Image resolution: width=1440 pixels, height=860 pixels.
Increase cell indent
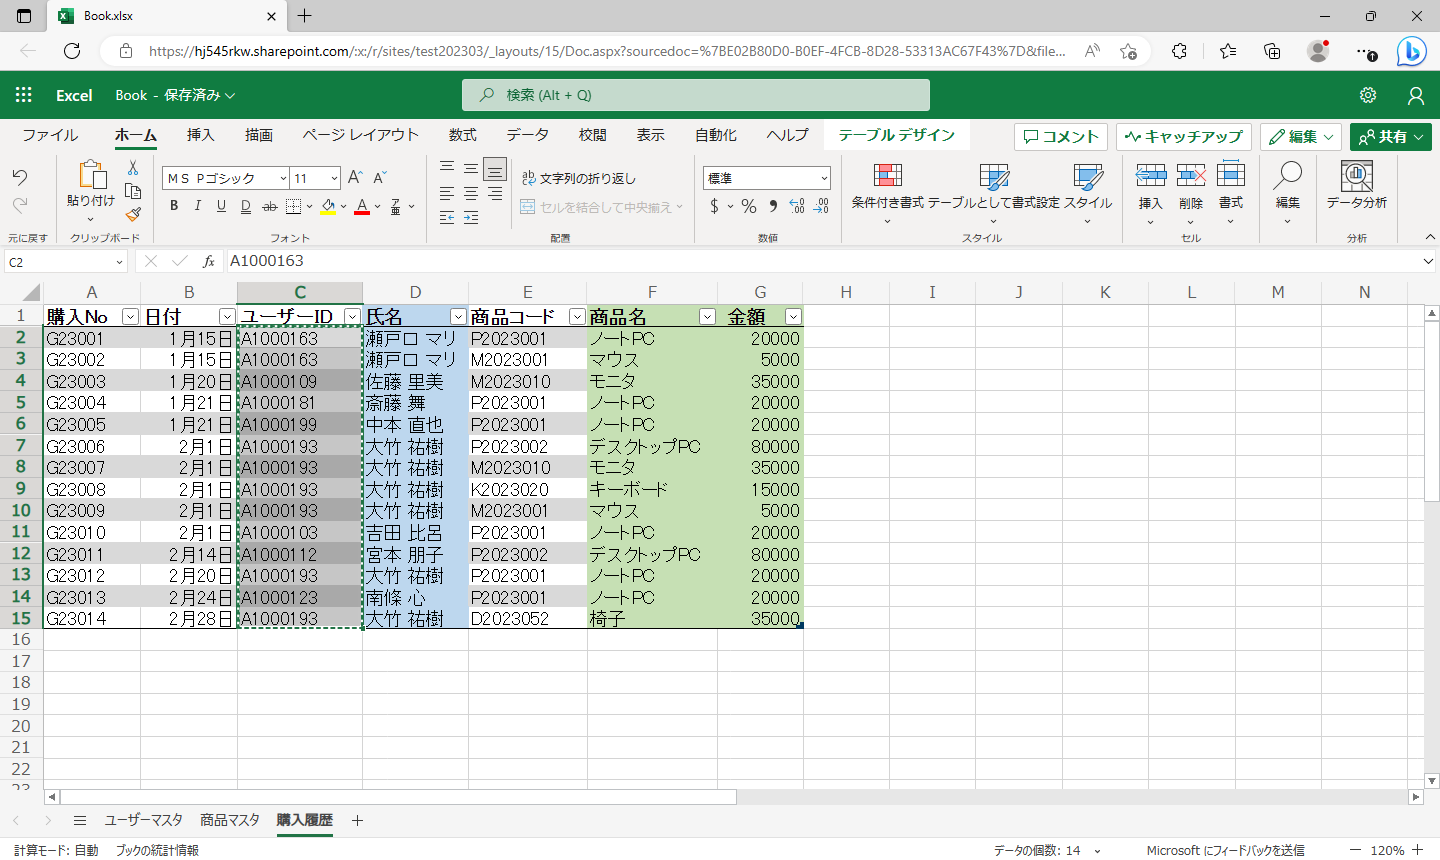tap(471, 217)
